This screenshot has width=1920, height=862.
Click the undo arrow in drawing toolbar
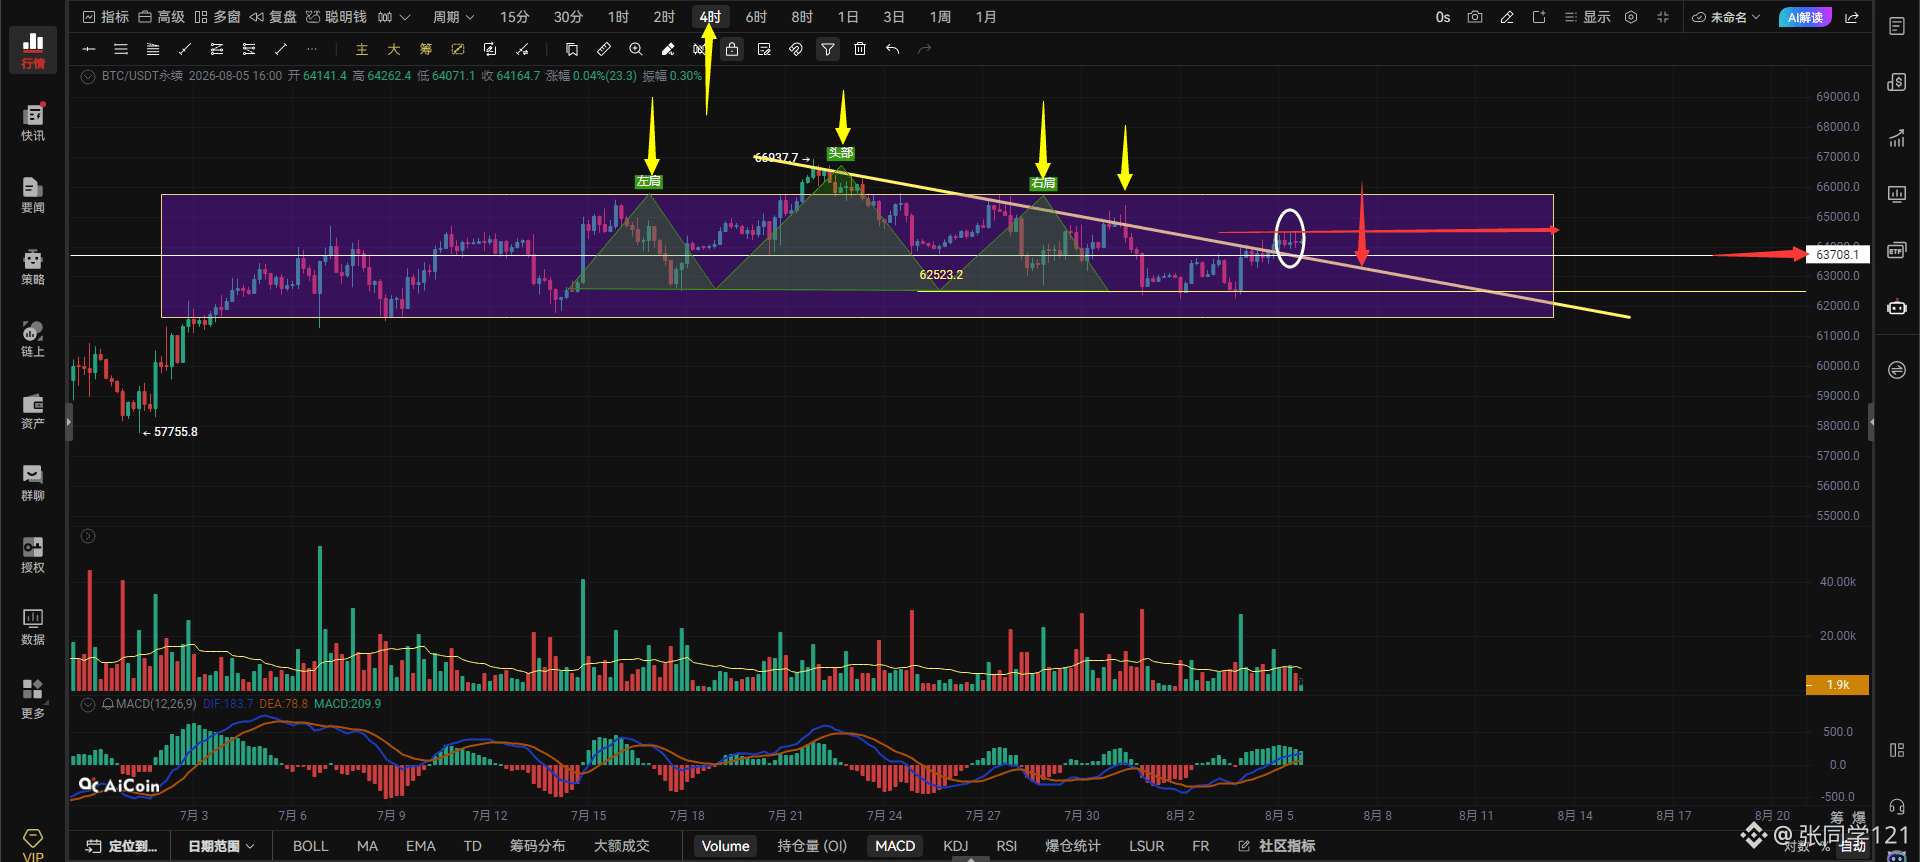coord(892,49)
